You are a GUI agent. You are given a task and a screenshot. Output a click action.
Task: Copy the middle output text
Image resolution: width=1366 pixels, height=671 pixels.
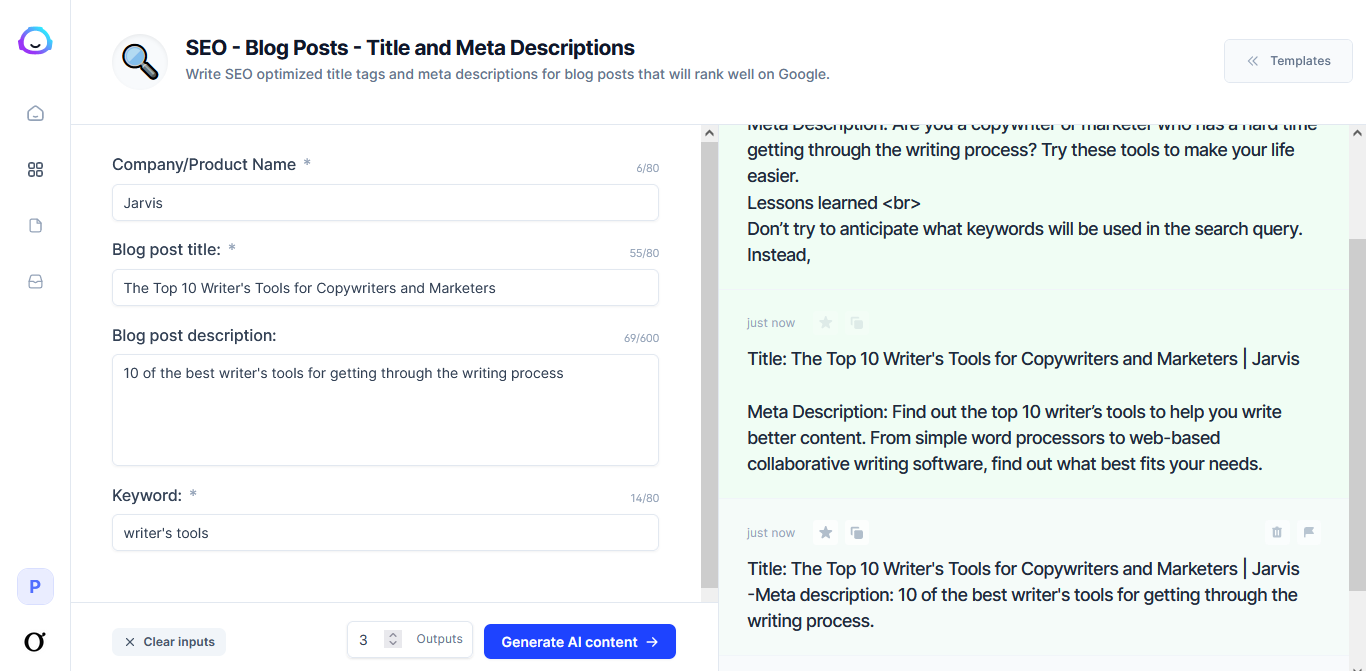[857, 323]
